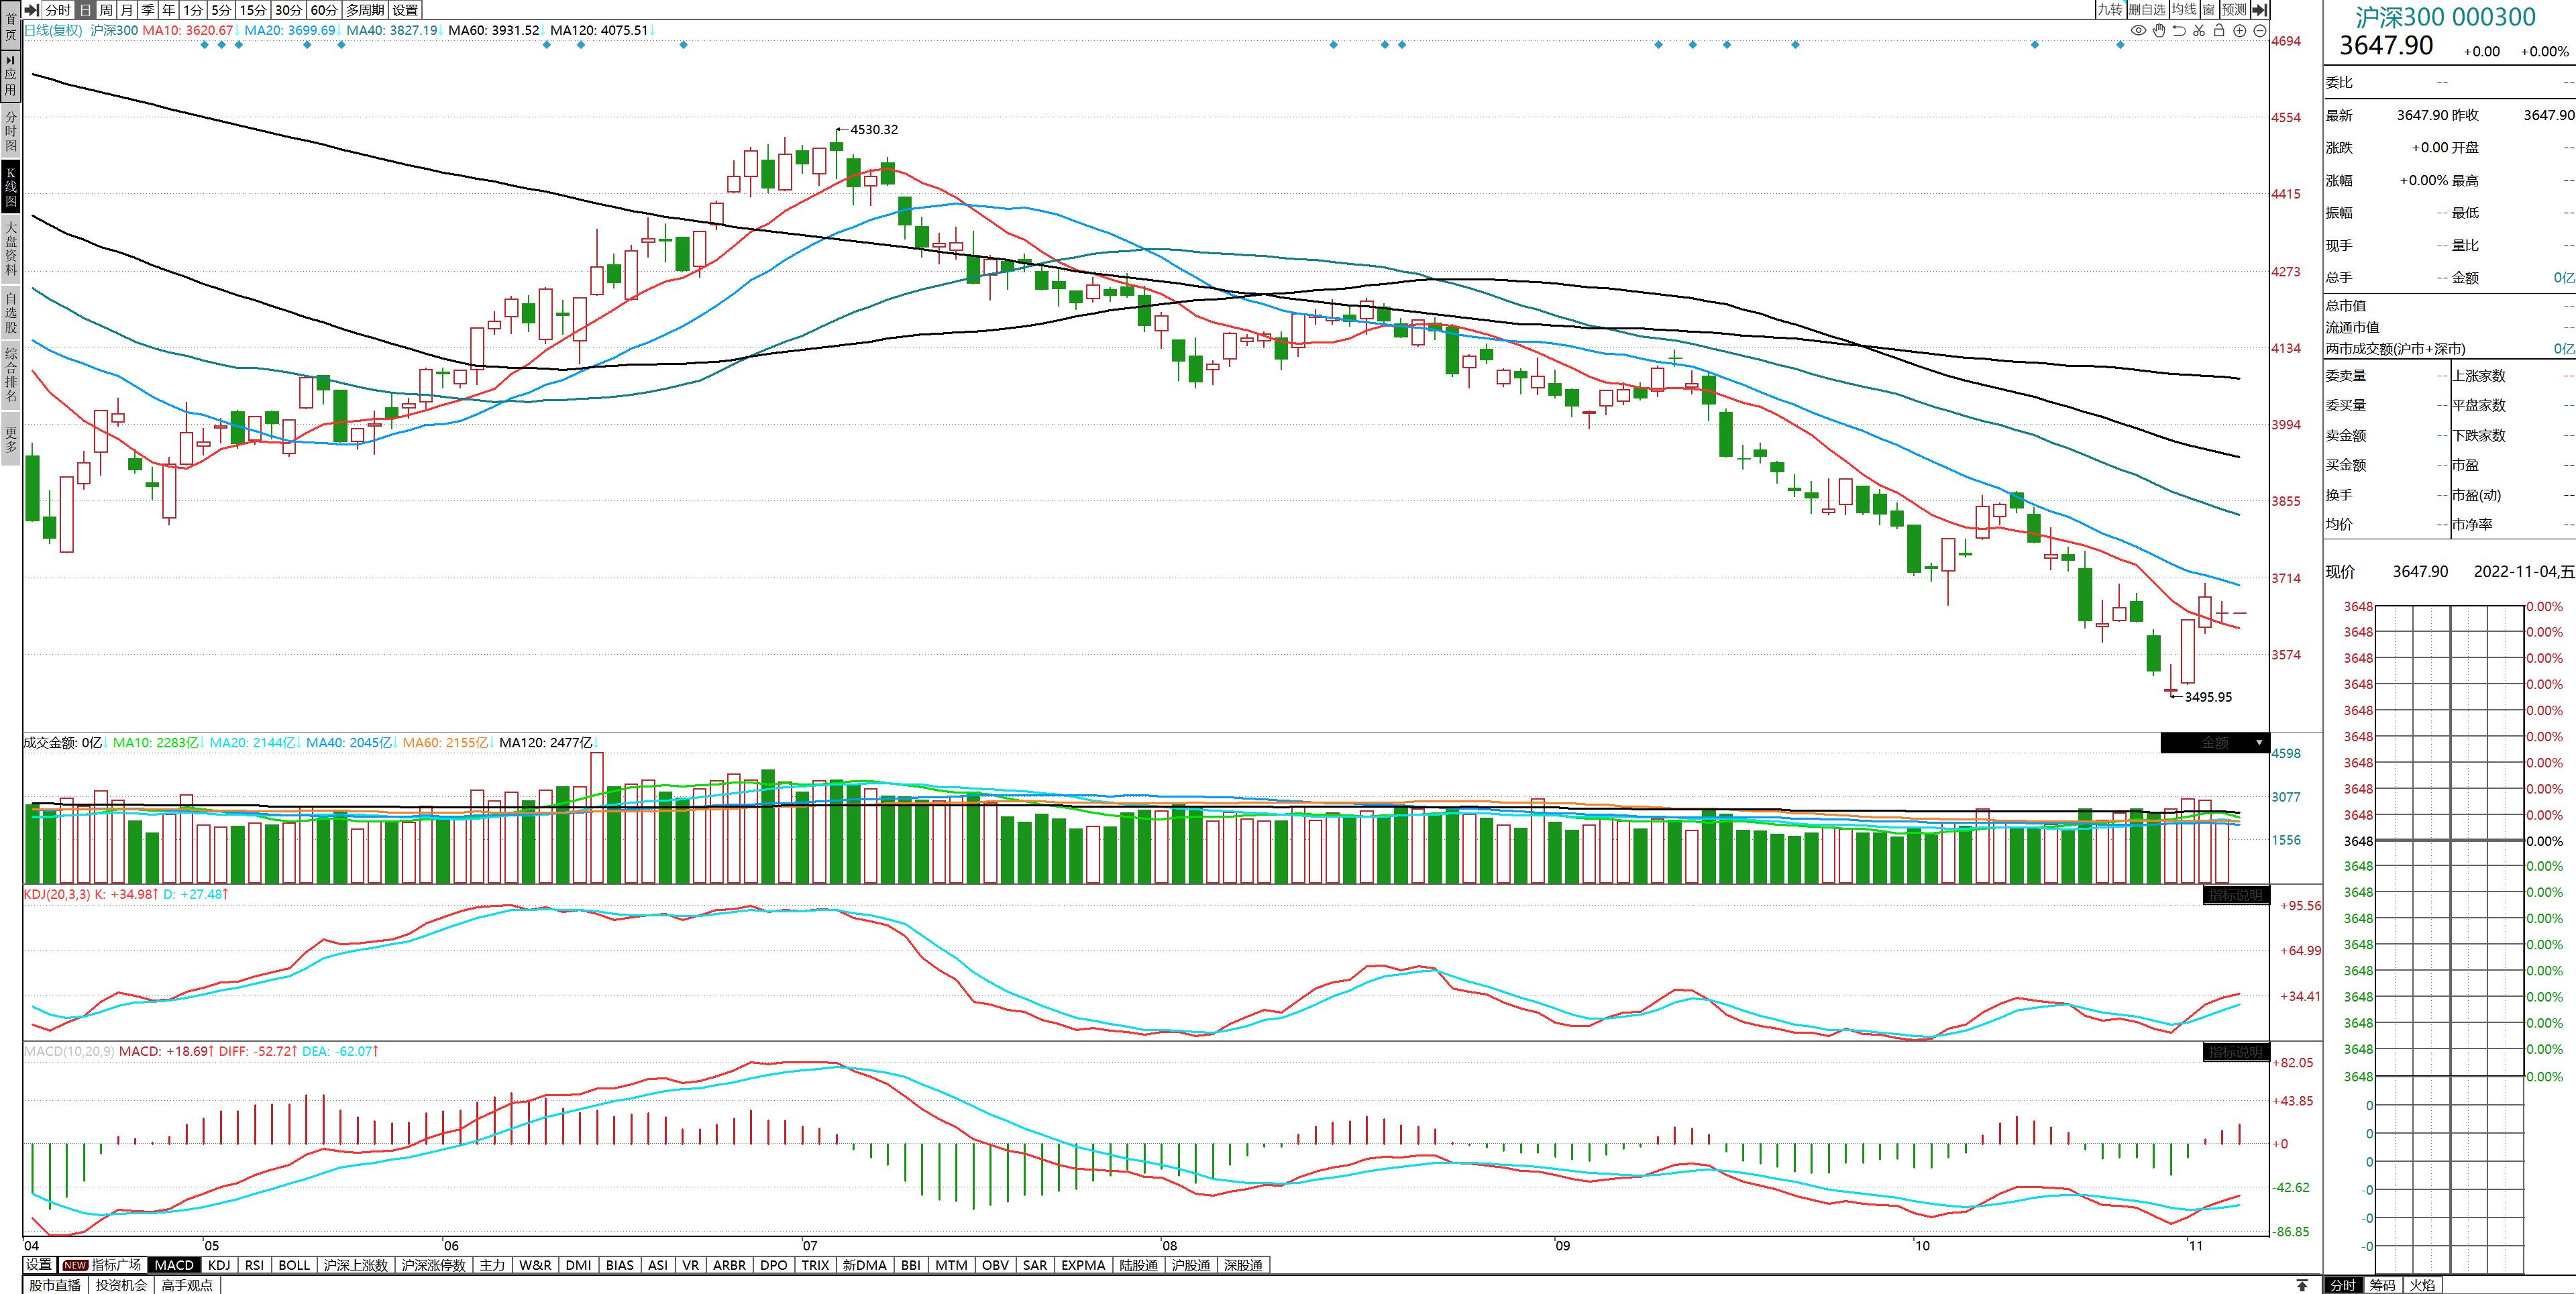Toggle the 均线 moving average display
The image size is (2576, 1294).
2183,9
